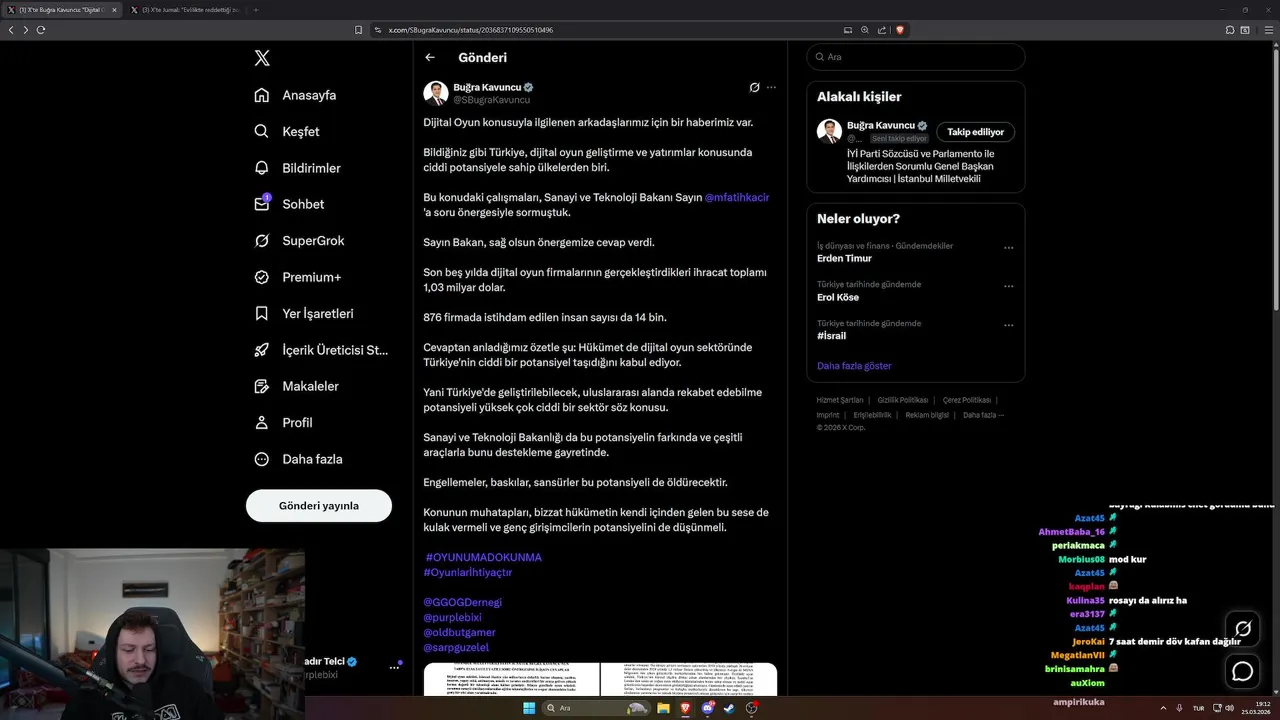The image size is (1280, 720).
Task: Go back with the Gönderi arrow
Action: [430, 57]
